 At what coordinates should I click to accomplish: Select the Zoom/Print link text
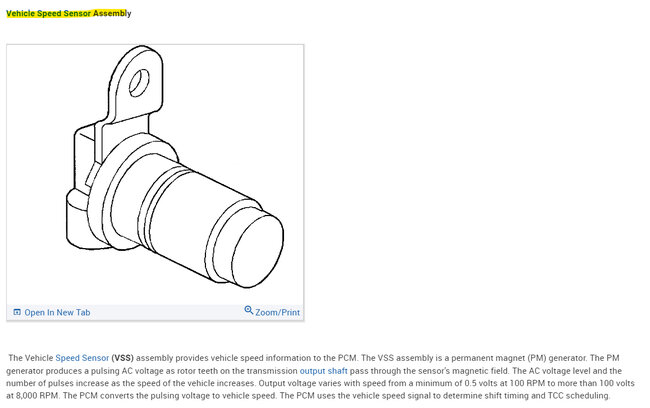277,312
